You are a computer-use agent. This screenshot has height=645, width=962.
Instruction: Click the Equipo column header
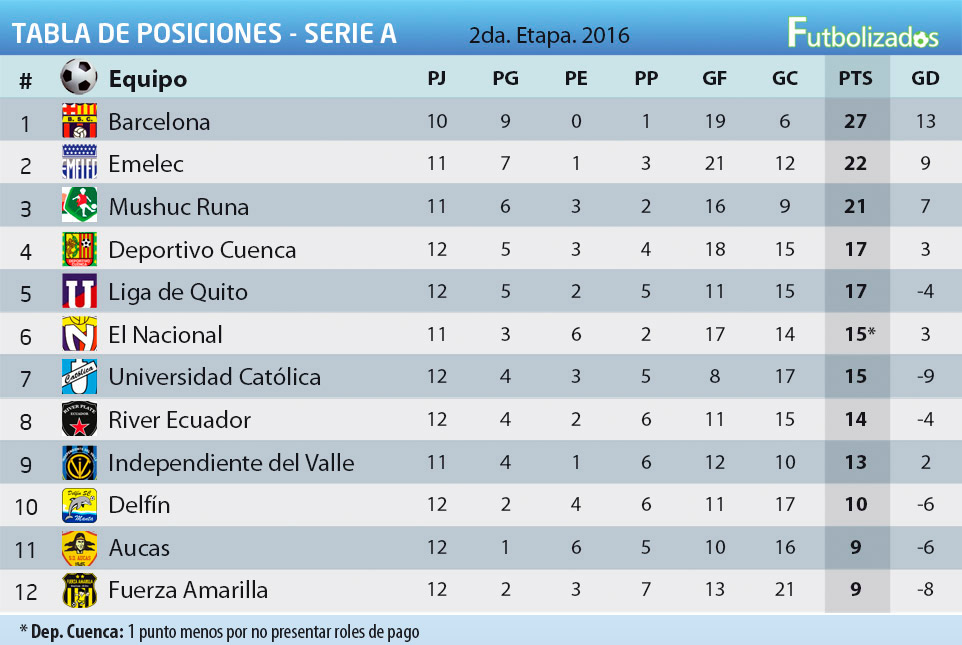pos(147,78)
